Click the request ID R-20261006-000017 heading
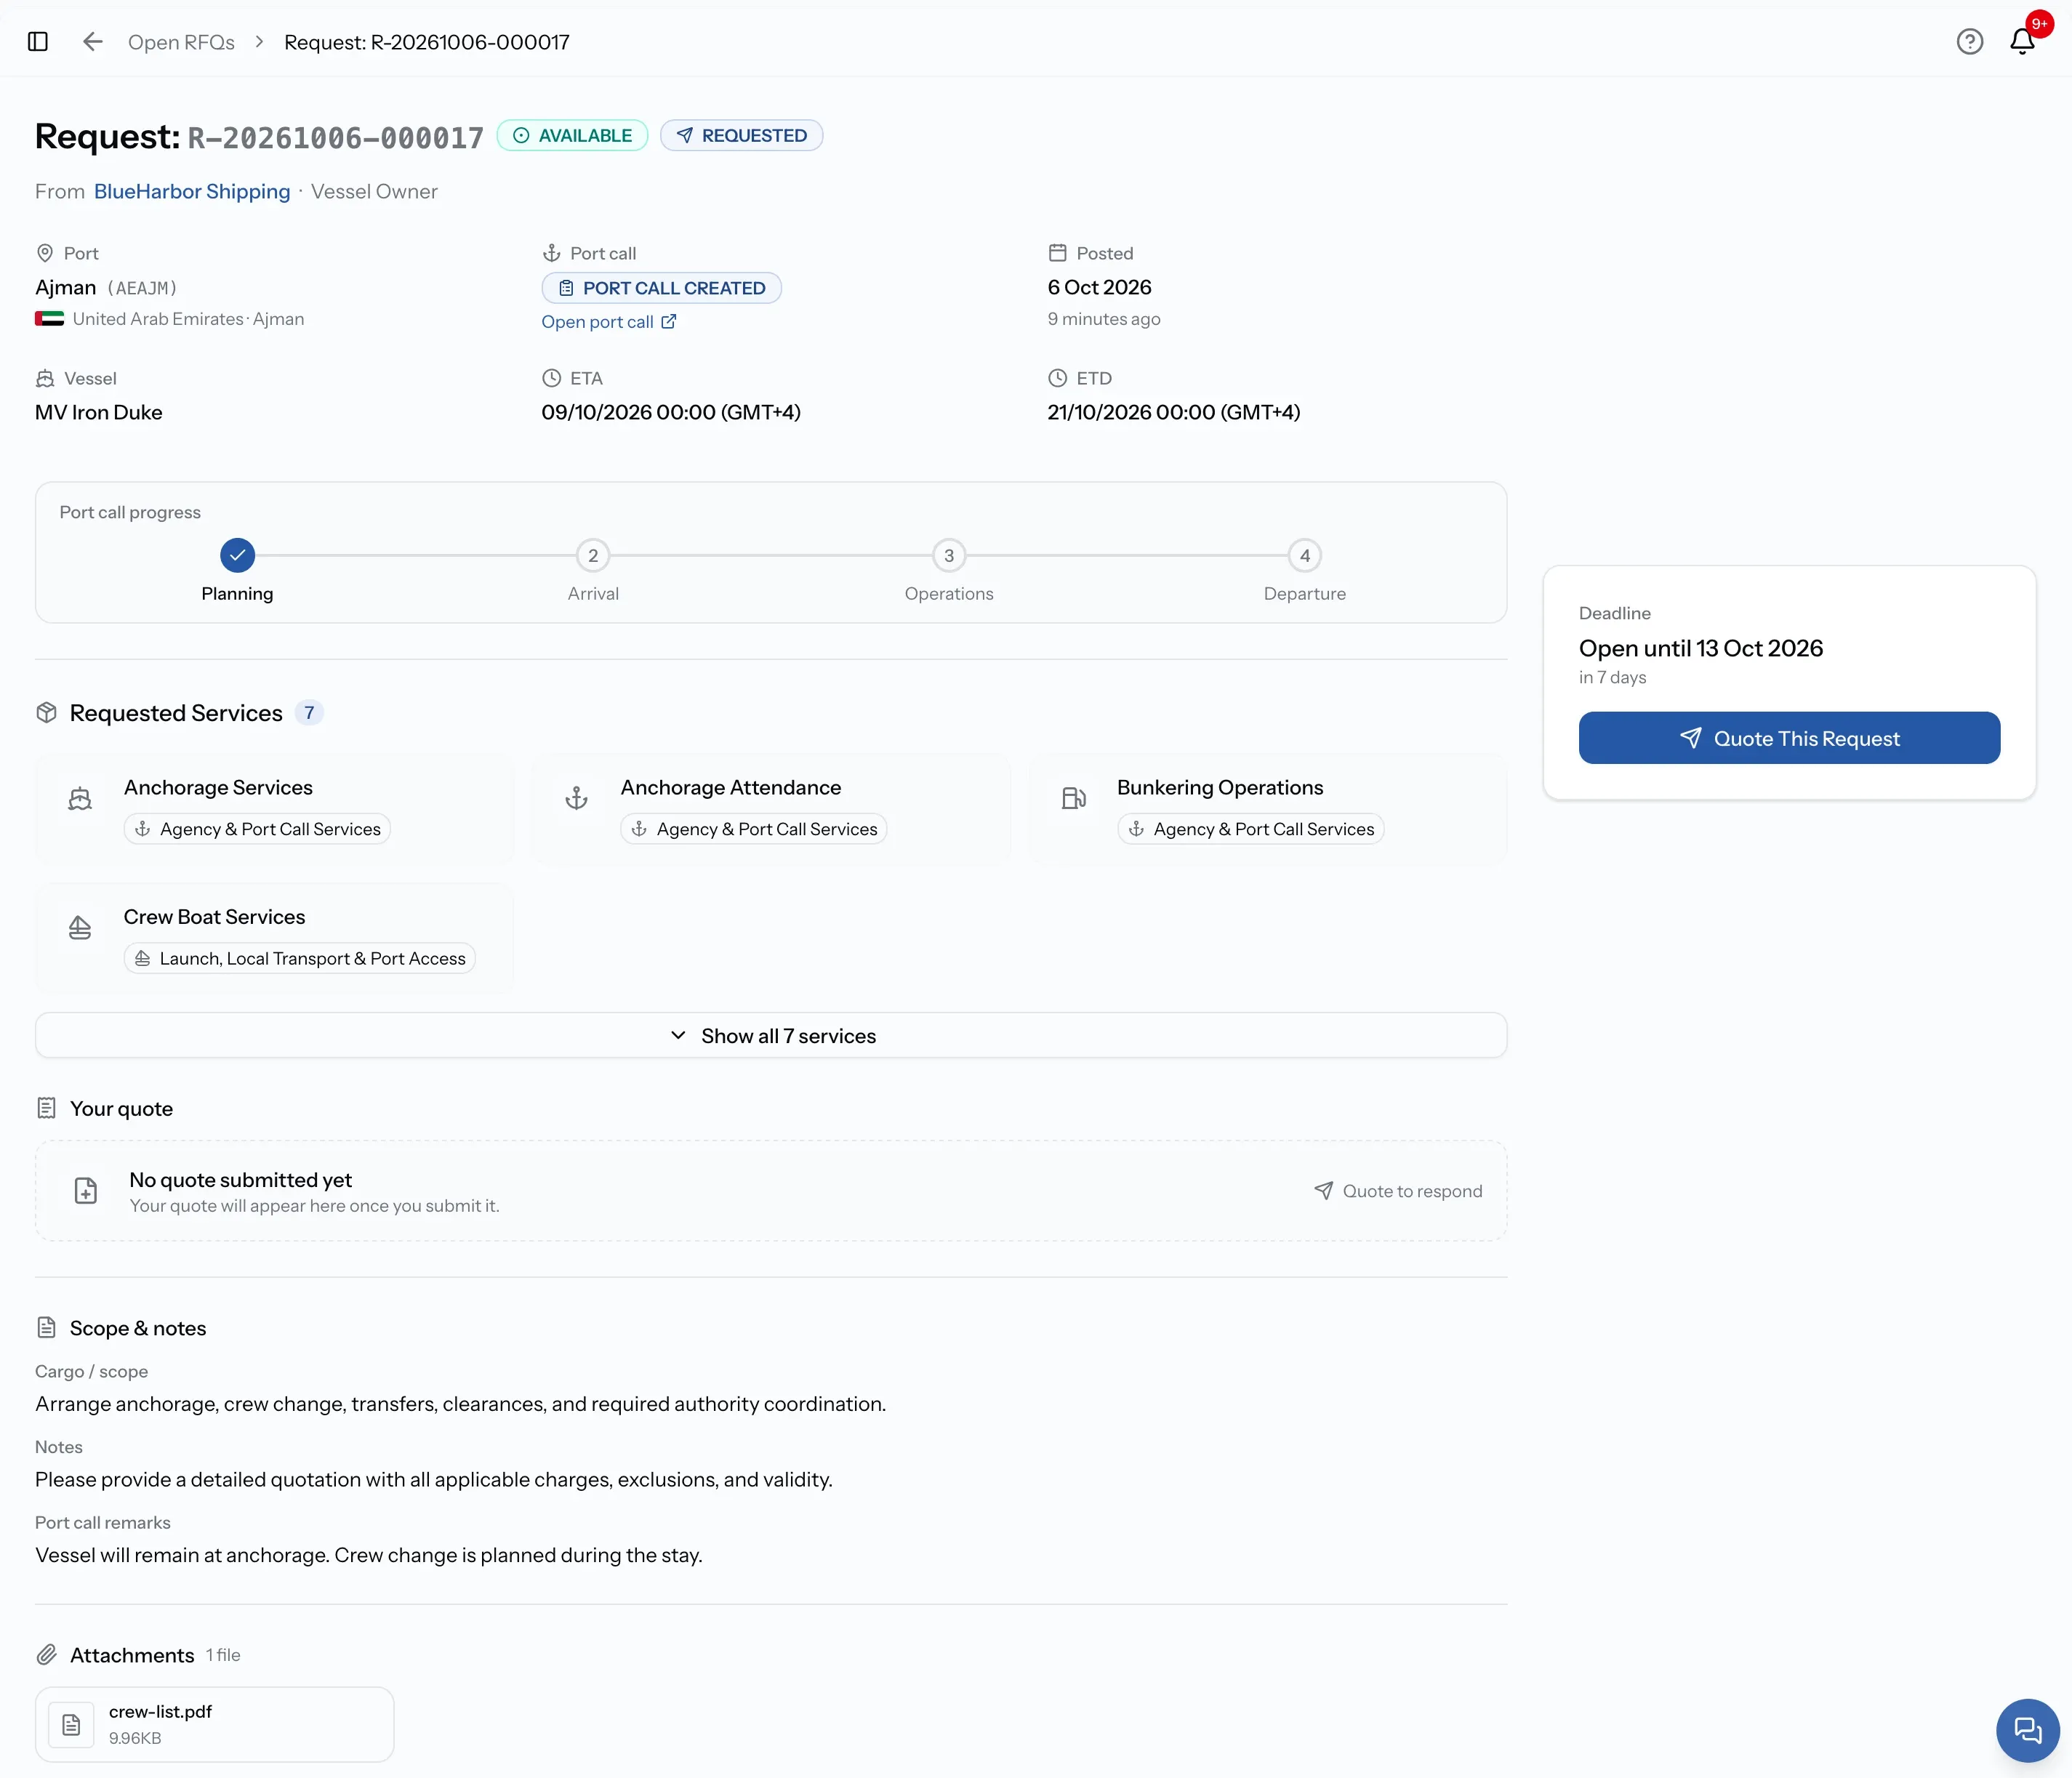The height and width of the screenshot is (1778, 2072). [336, 137]
